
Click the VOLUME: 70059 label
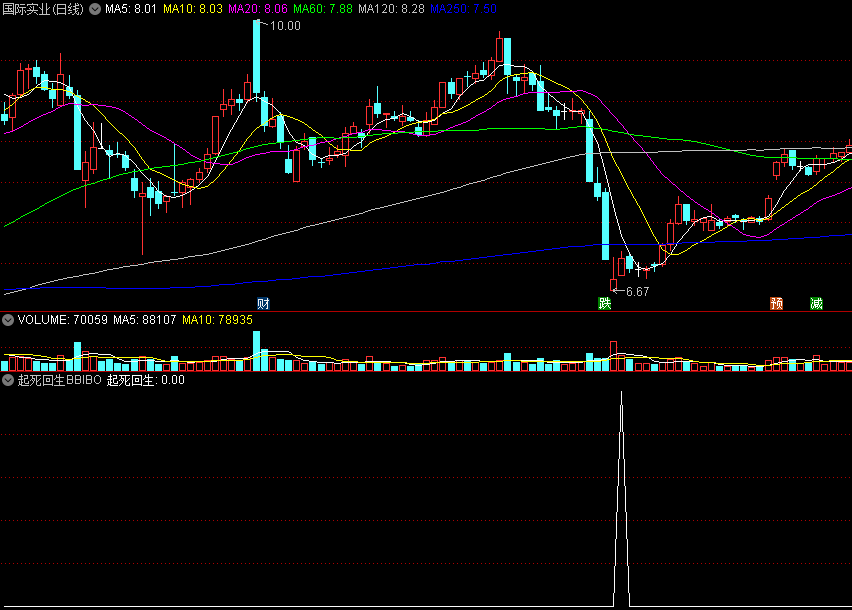[62, 320]
